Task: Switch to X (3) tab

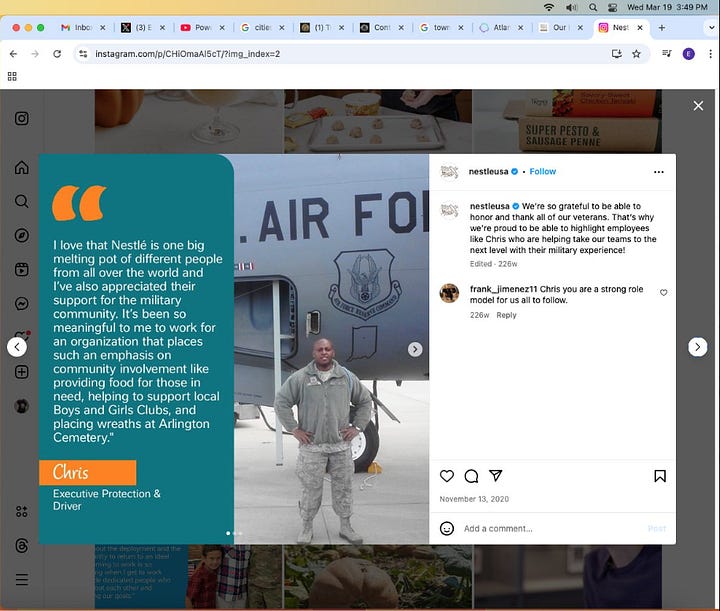Action: pyautogui.click(x=142, y=28)
